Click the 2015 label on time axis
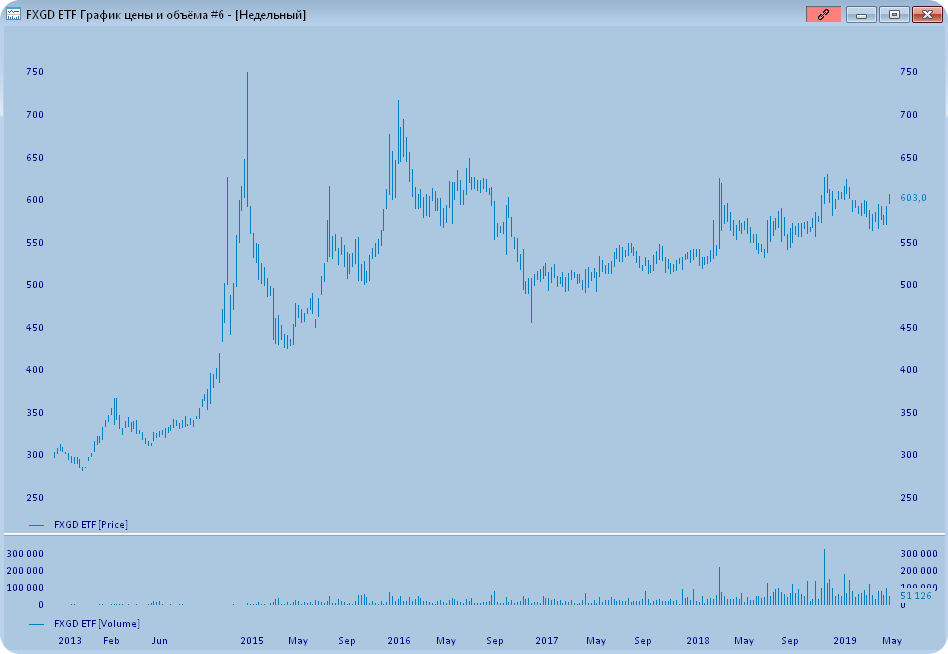948x654 pixels. [252, 641]
